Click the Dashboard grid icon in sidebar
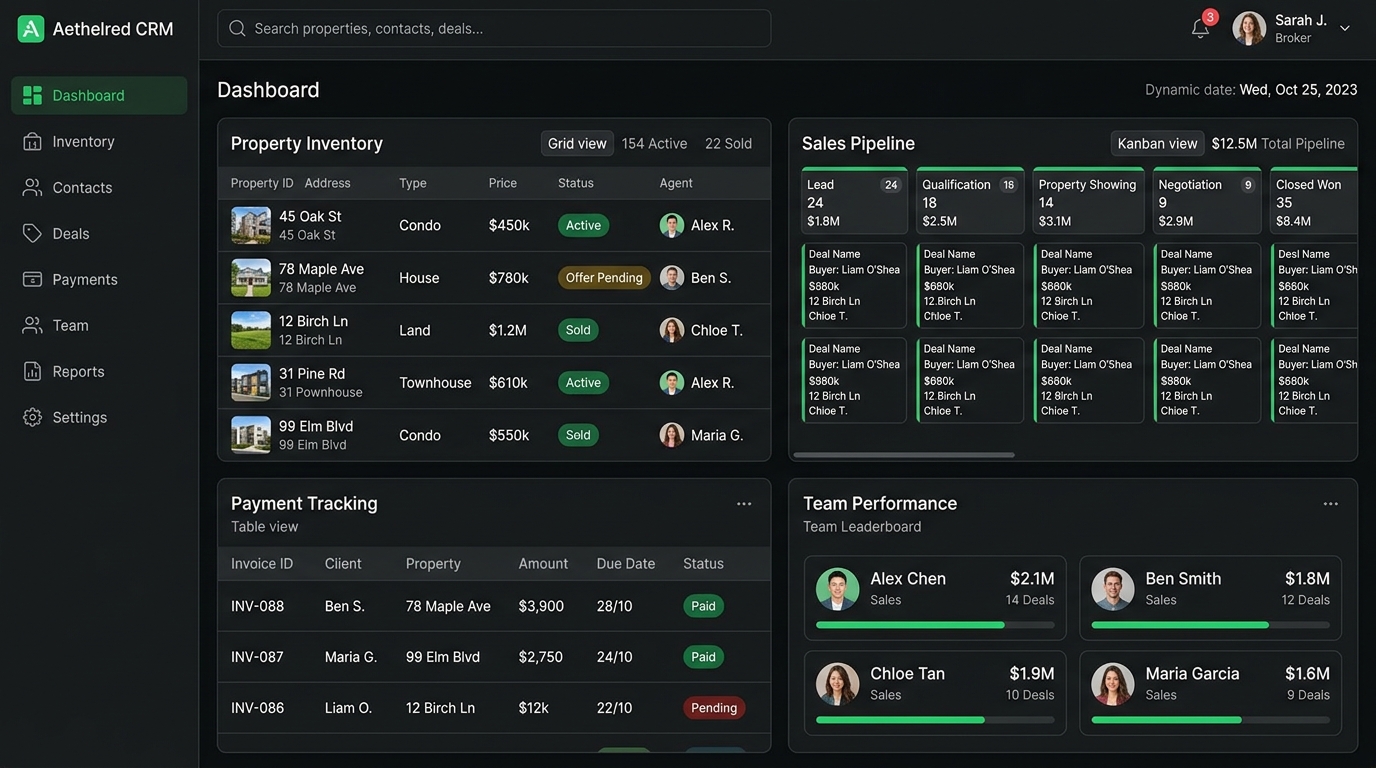This screenshot has width=1376, height=768. 32,95
